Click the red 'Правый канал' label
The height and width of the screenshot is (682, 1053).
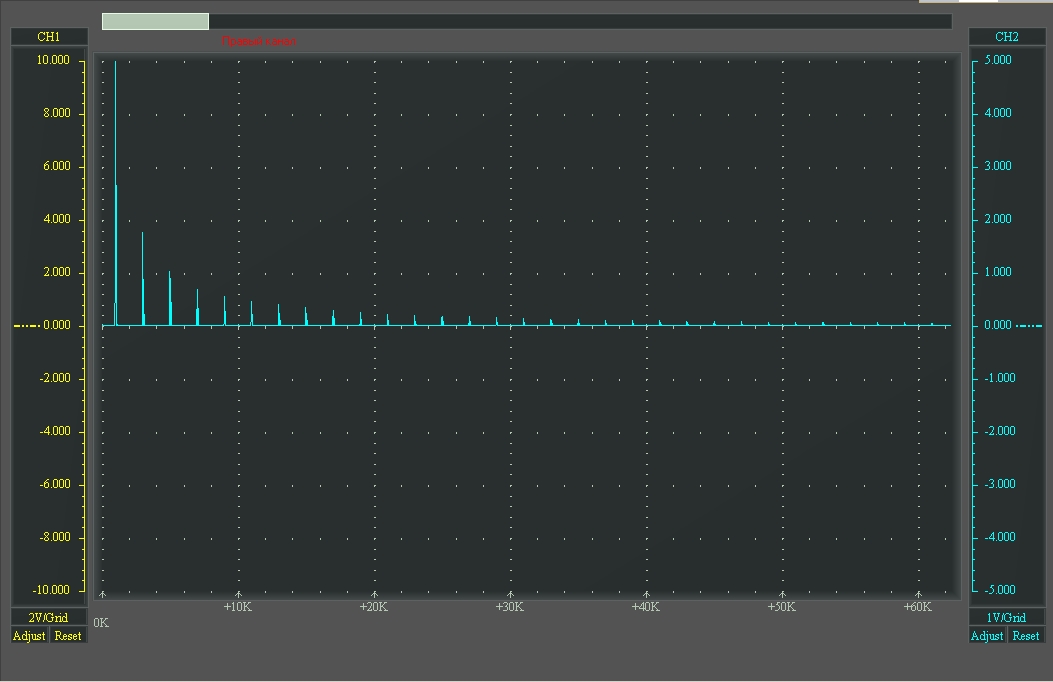click(x=259, y=41)
